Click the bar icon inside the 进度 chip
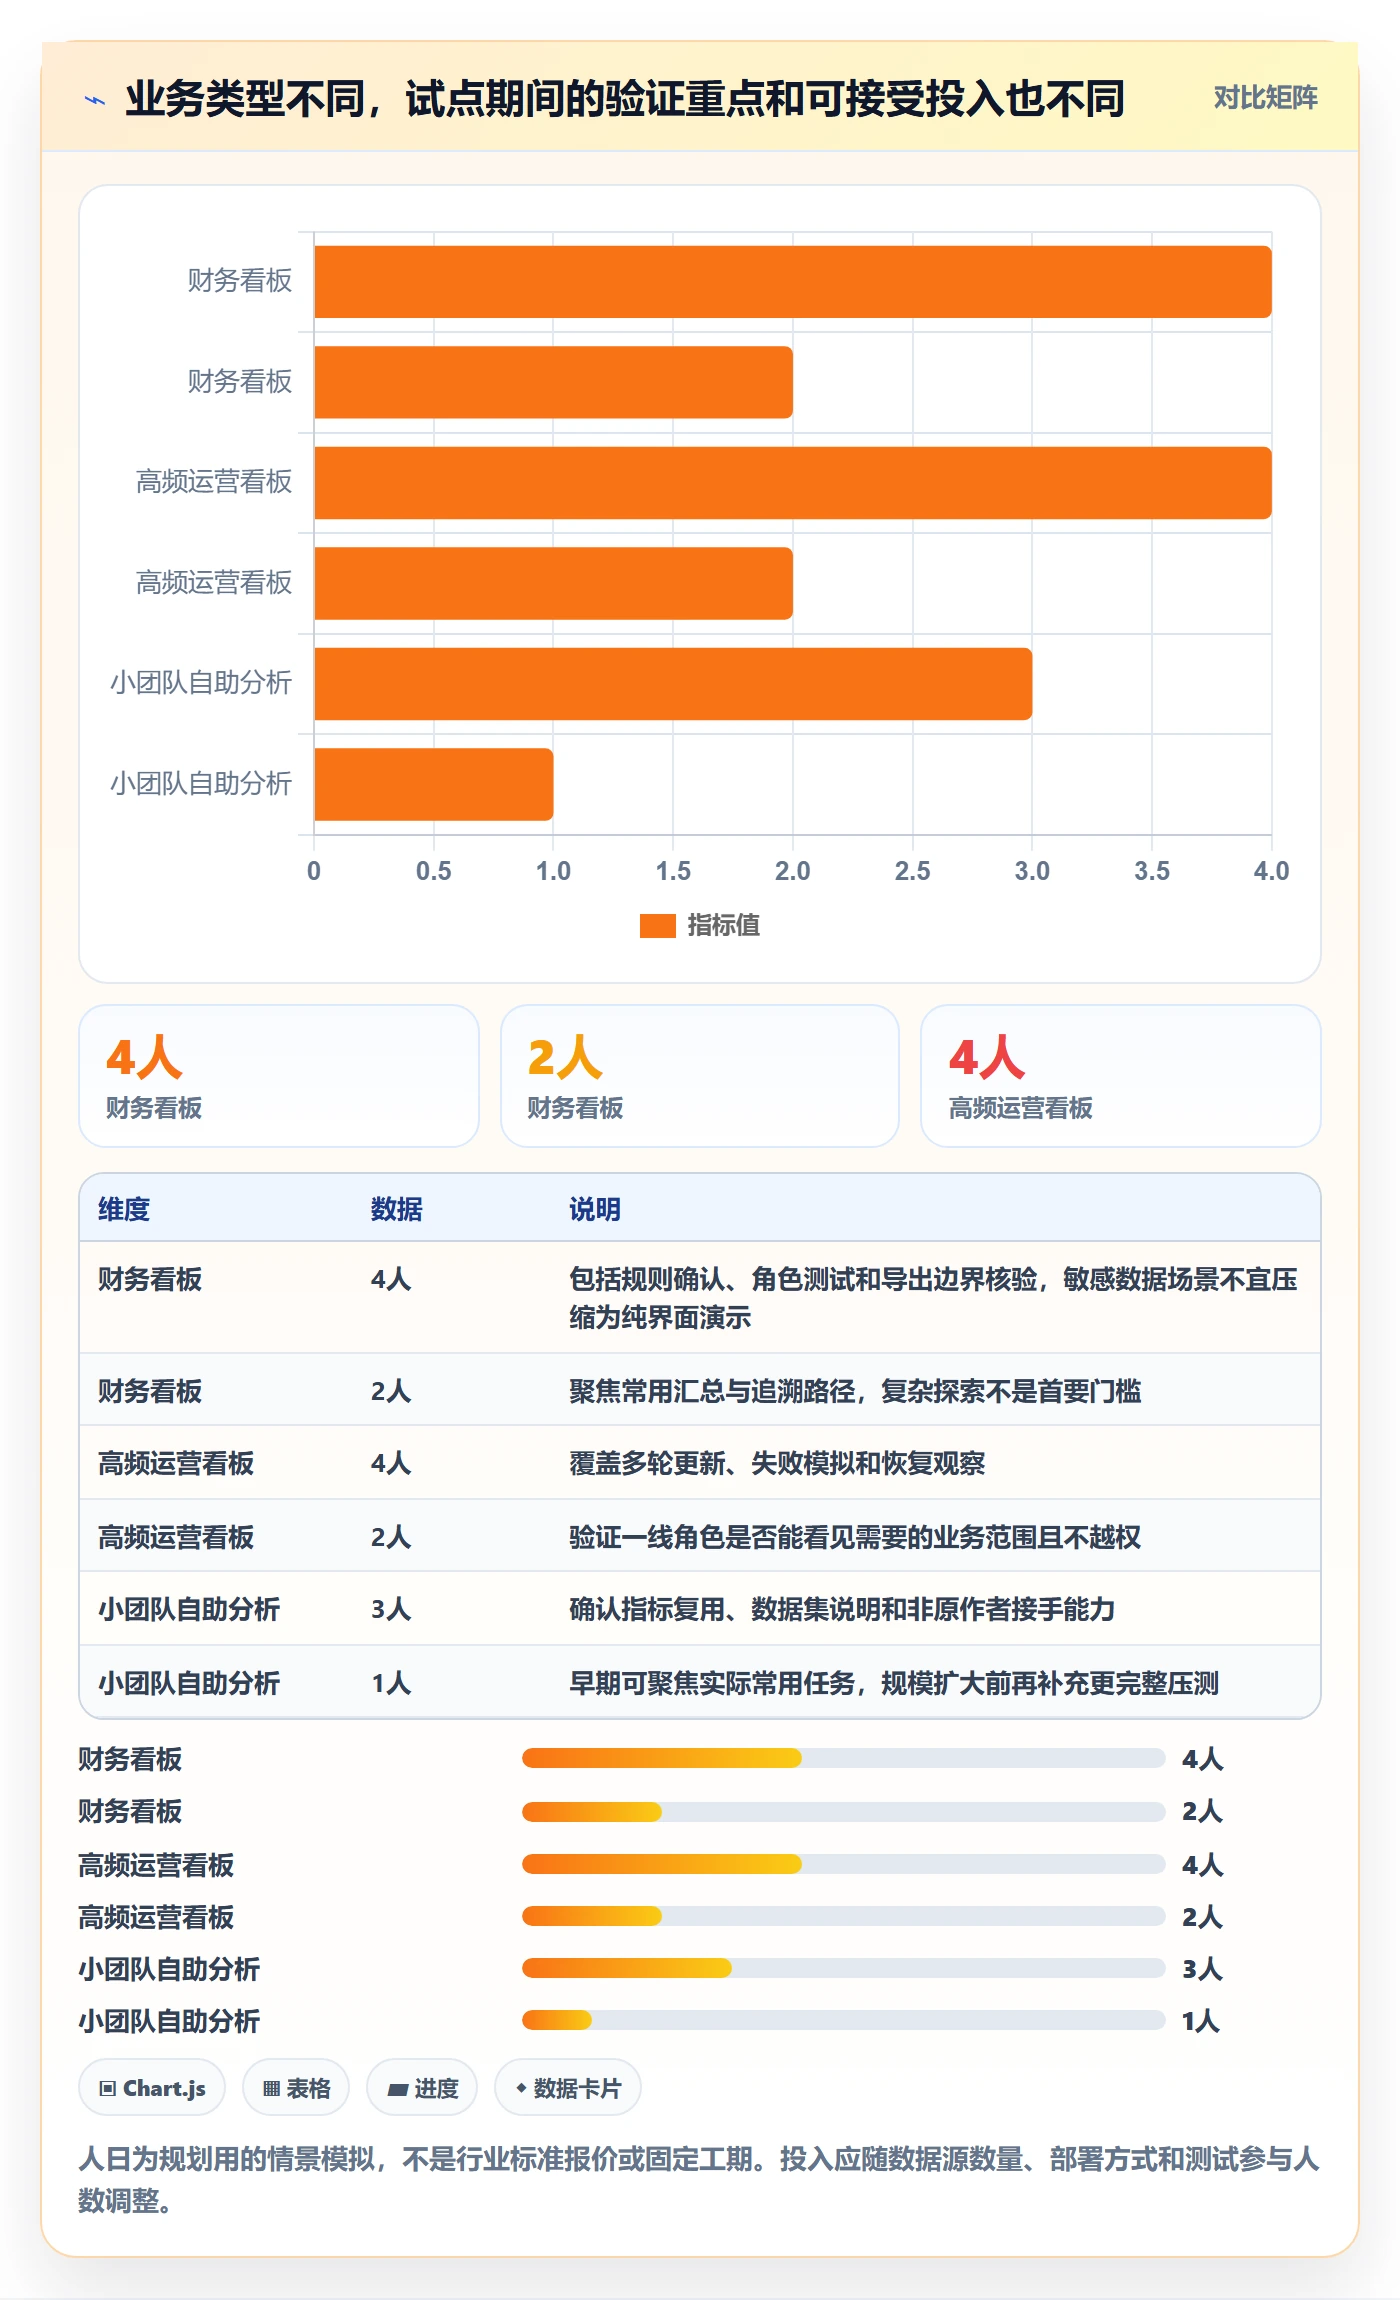 pyautogui.click(x=398, y=2089)
